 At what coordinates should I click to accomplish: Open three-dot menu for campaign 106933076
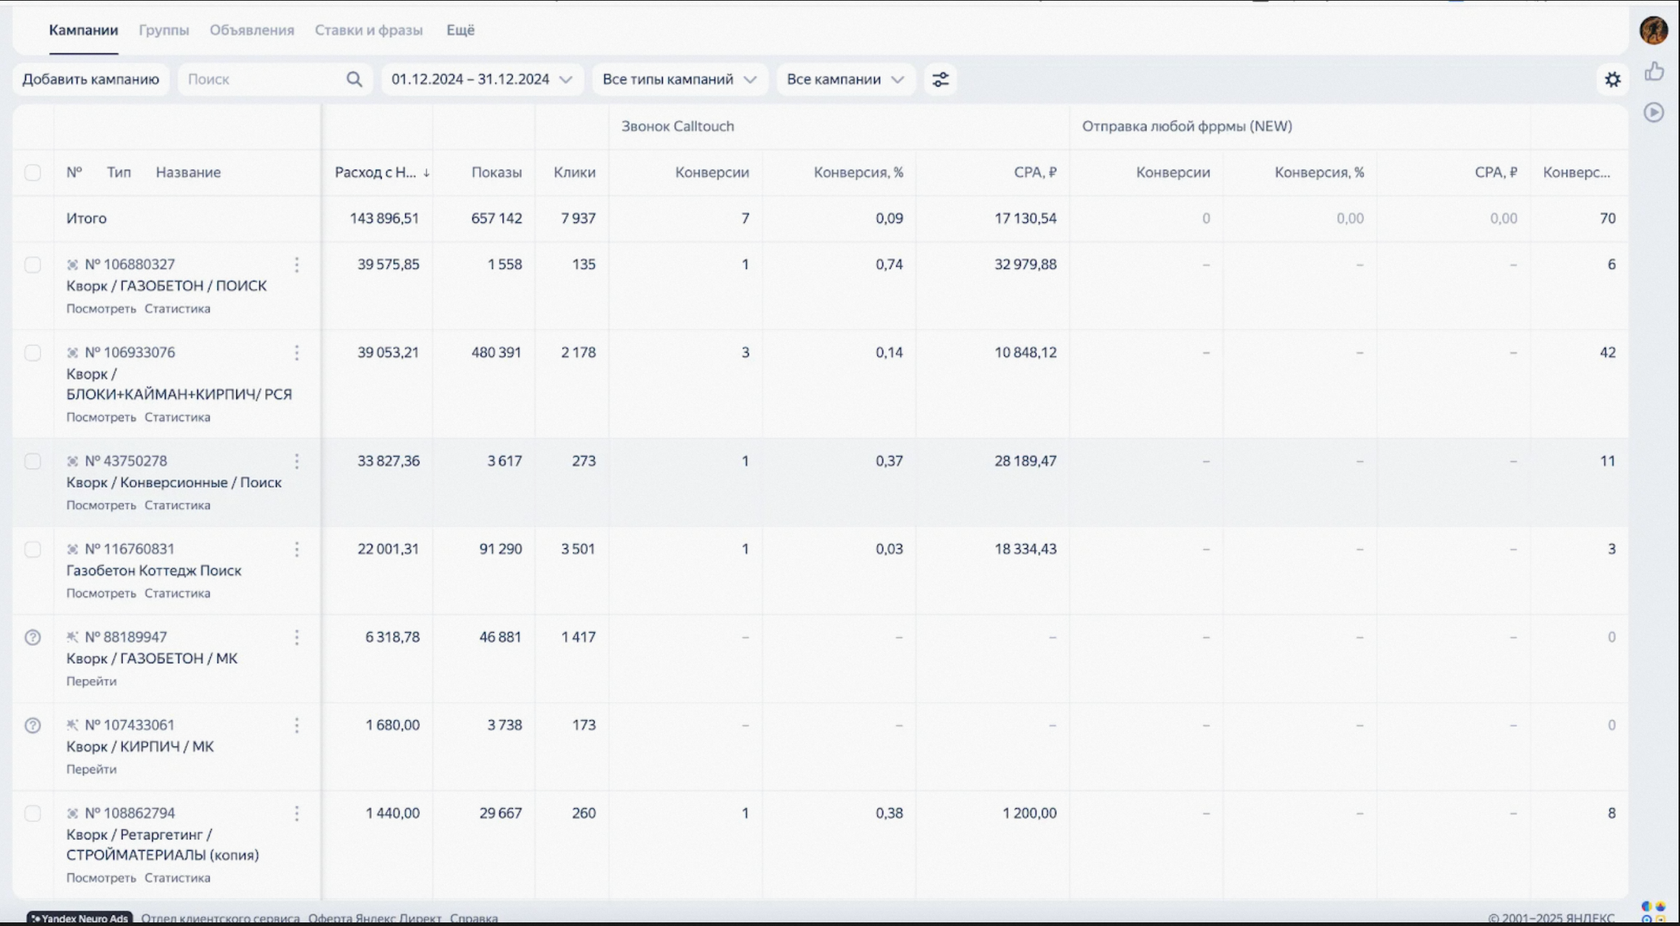297,353
